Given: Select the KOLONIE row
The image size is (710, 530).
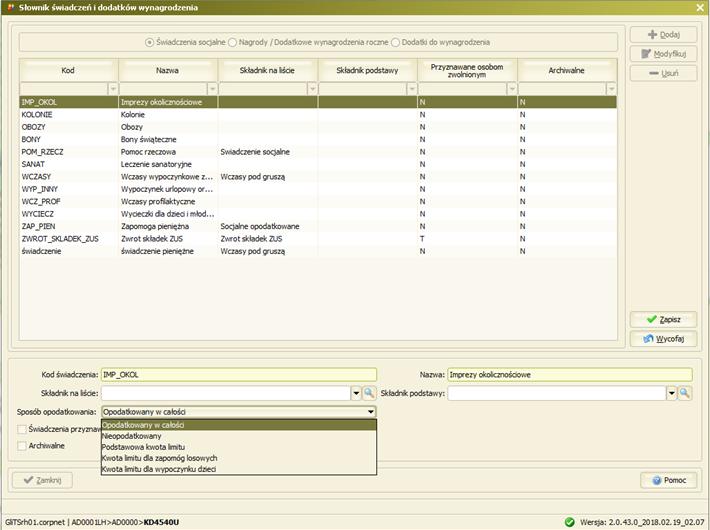Looking at the screenshot, I should 318,115.
